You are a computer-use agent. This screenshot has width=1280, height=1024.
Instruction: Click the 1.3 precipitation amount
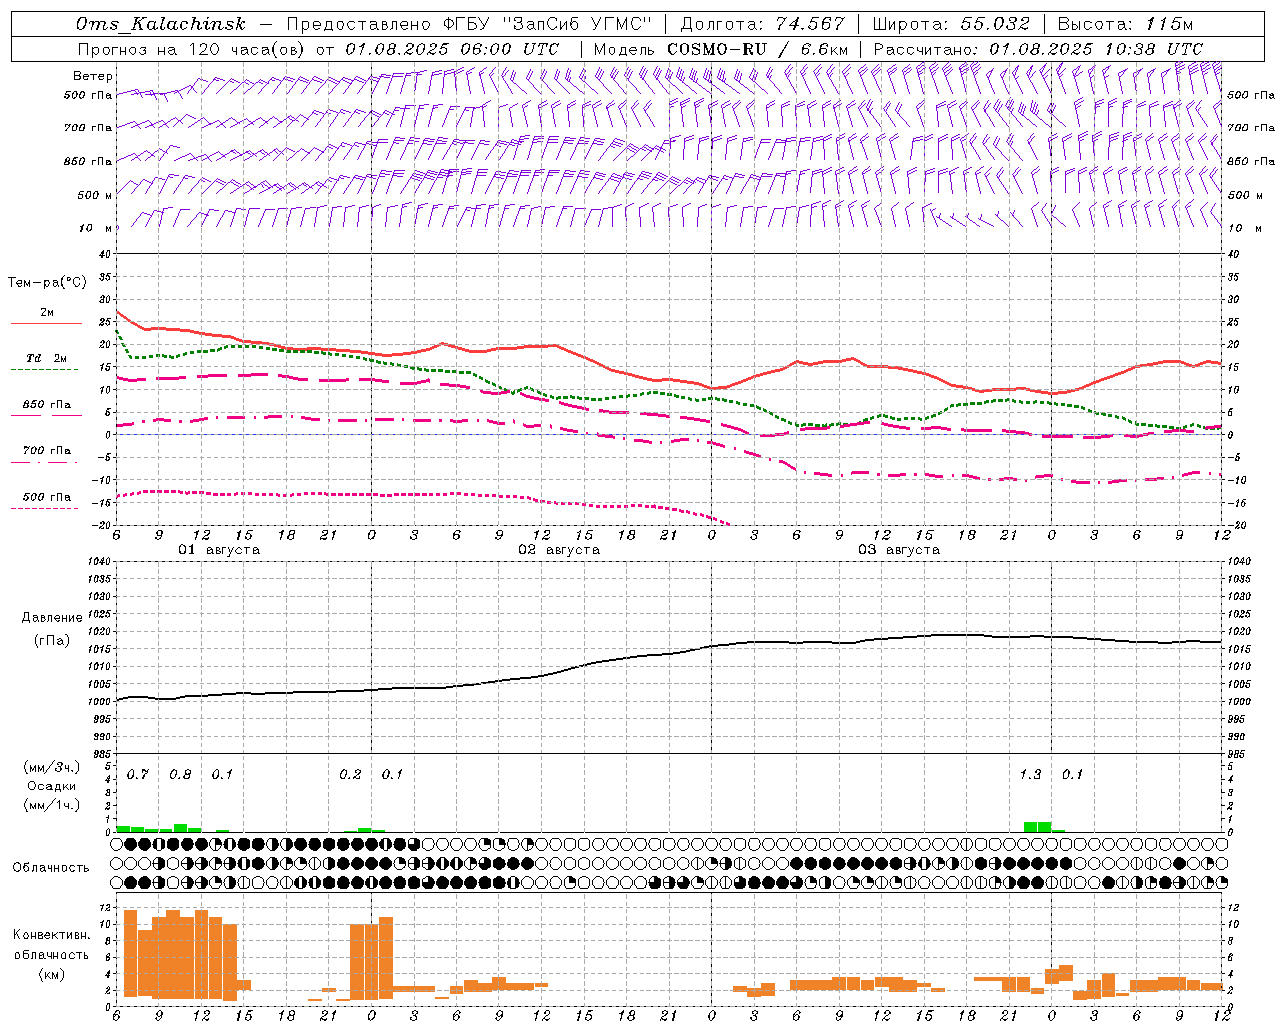[x=1030, y=774]
